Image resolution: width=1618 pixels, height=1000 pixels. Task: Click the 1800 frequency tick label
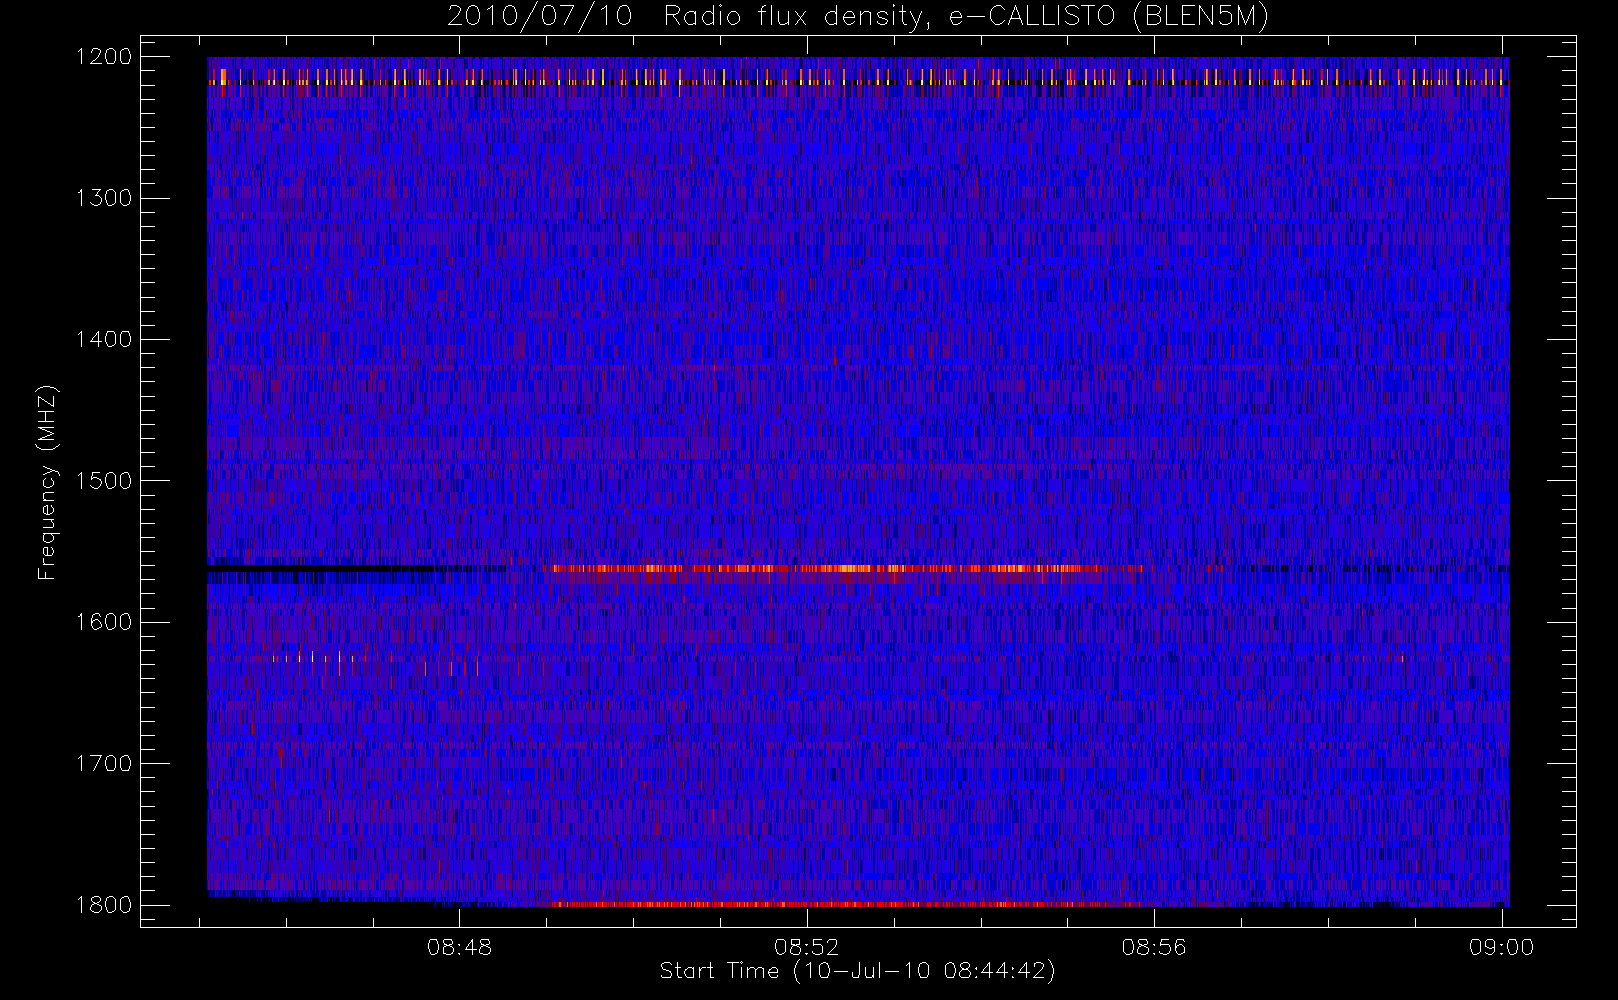tap(105, 904)
